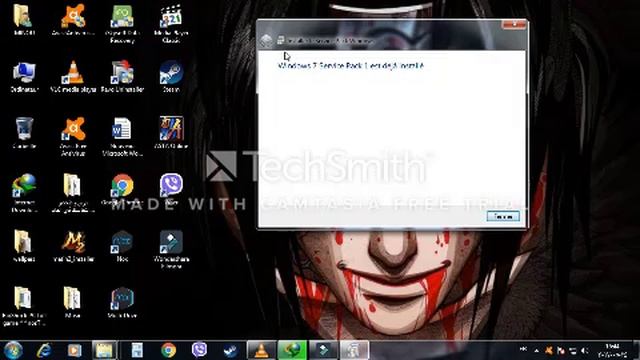Open the first Avast shortcut in top row
Image resolution: width=640 pixels, height=360 pixels.
coord(73,20)
